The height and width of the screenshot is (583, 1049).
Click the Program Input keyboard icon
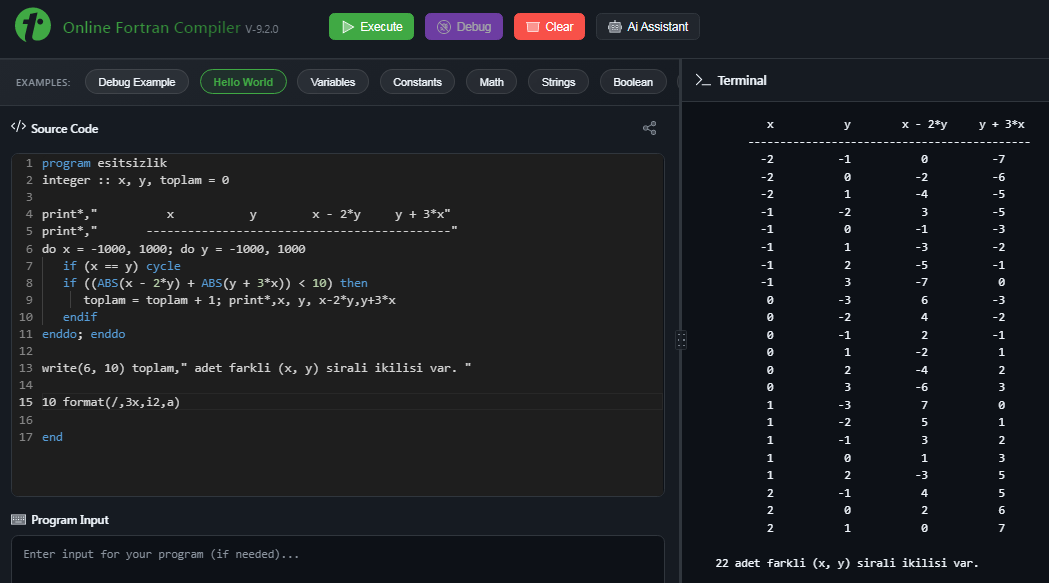18,520
